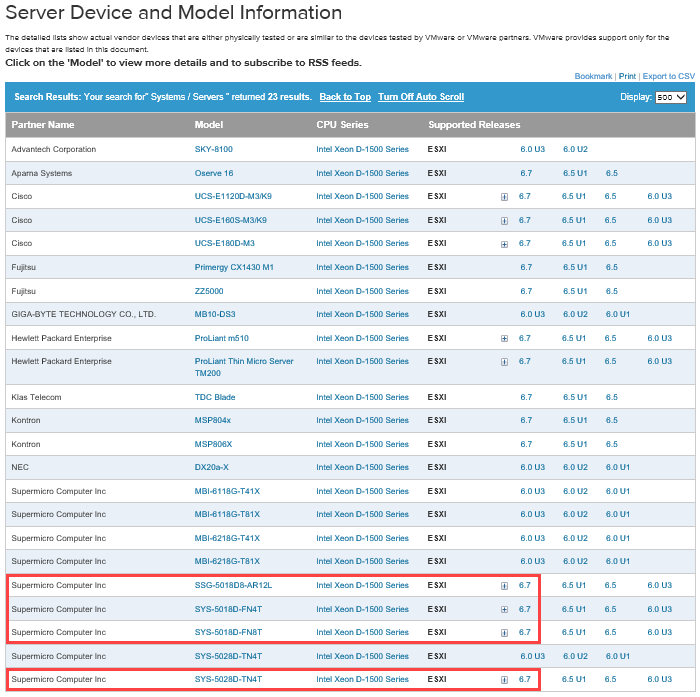Open the Display results-per-page dropdown
700x697 pixels.
[671, 97]
